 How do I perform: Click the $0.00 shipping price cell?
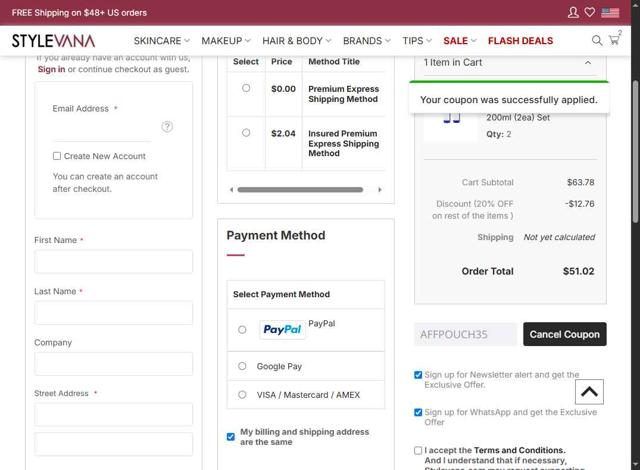pyautogui.click(x=283, y=89)
